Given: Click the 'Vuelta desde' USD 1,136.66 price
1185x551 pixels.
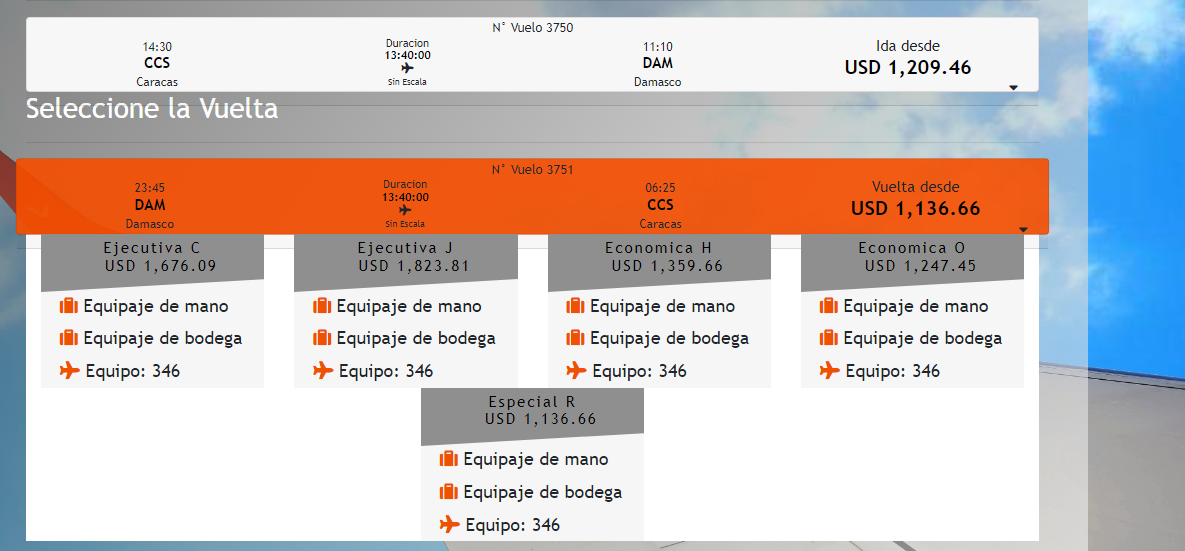Looking at the screenshot, I should (x=915, y=209).
